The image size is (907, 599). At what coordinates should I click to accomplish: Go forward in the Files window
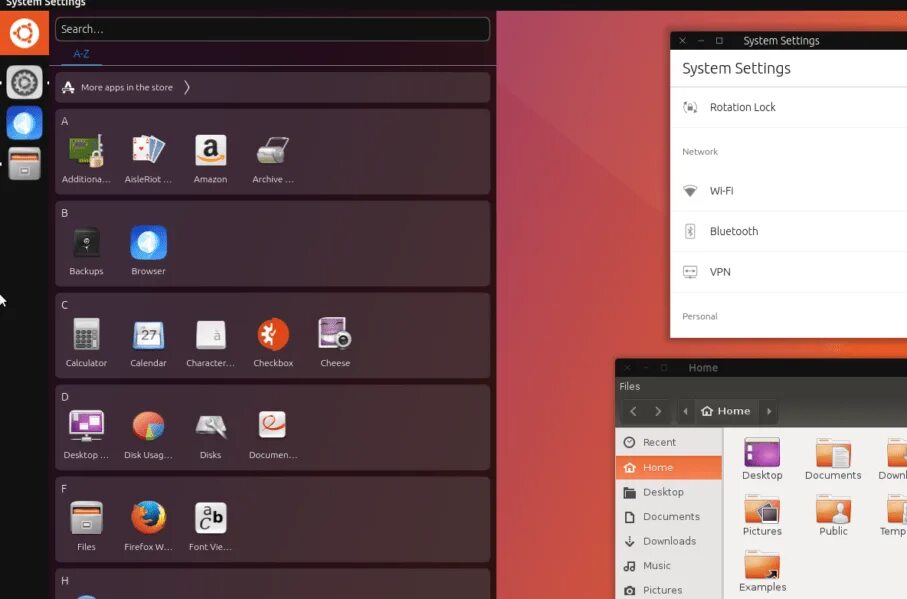658,411
